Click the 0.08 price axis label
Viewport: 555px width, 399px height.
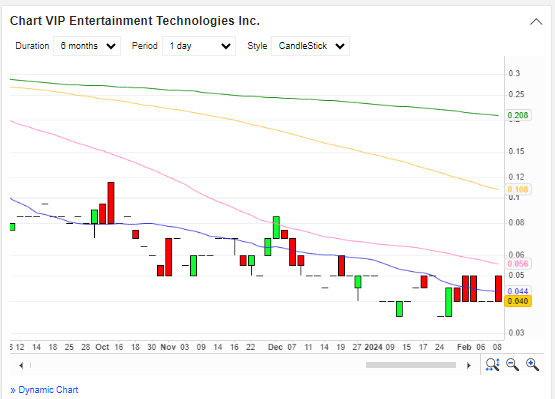click(516, 223)
